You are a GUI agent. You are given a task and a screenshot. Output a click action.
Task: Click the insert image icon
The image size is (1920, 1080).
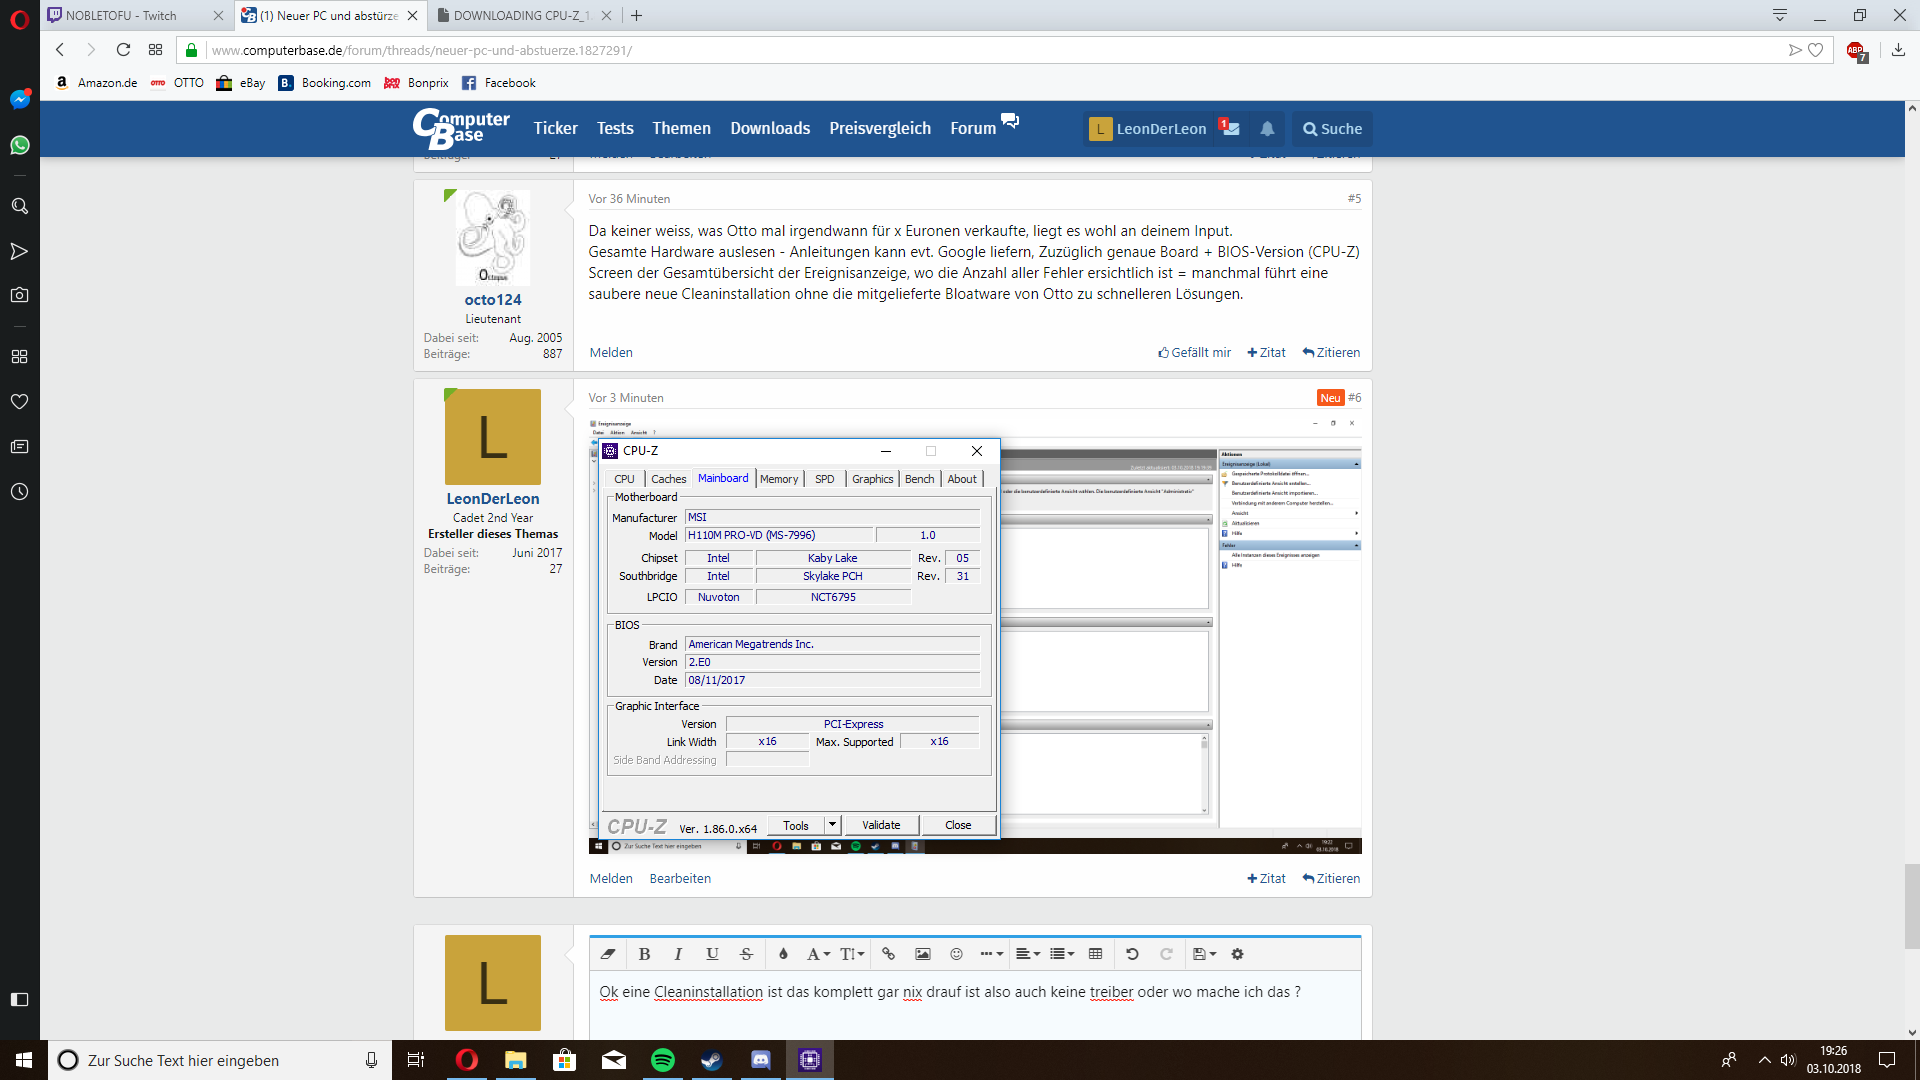click(x=922, y=954)
